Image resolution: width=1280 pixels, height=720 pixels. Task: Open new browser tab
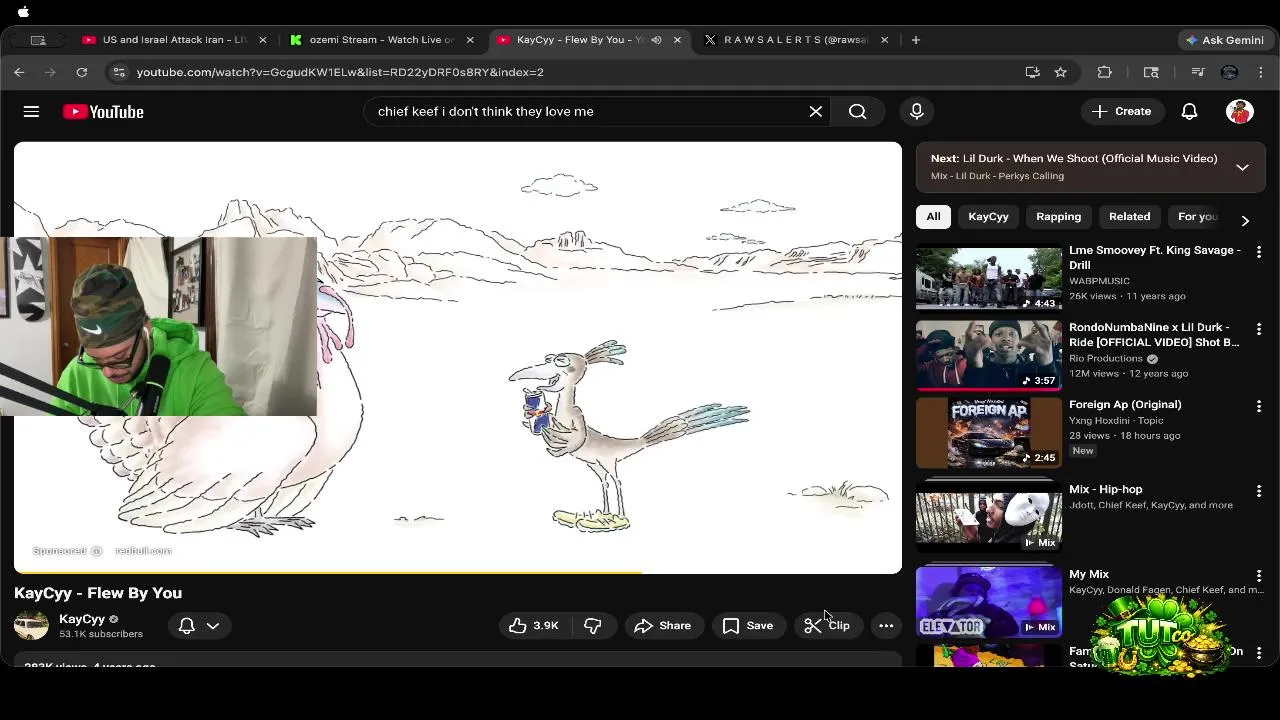click(915, 40)
